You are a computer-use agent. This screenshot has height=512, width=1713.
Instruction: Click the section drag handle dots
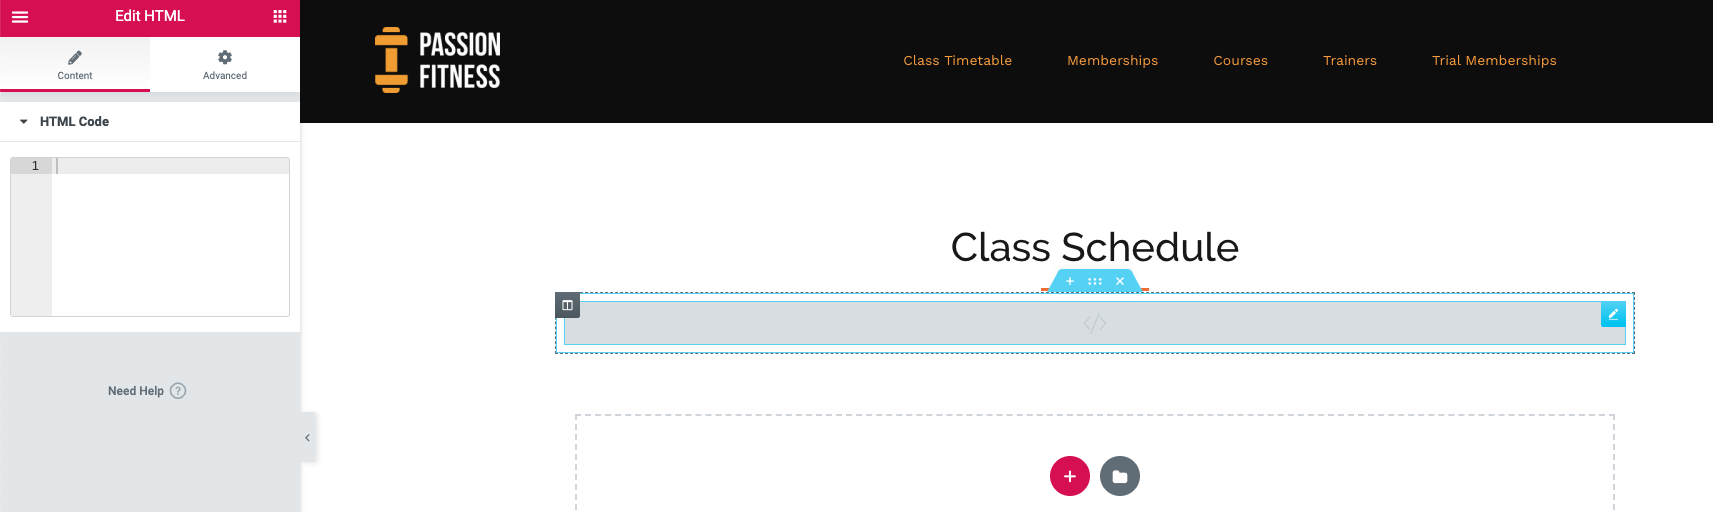coord(1095,281)
